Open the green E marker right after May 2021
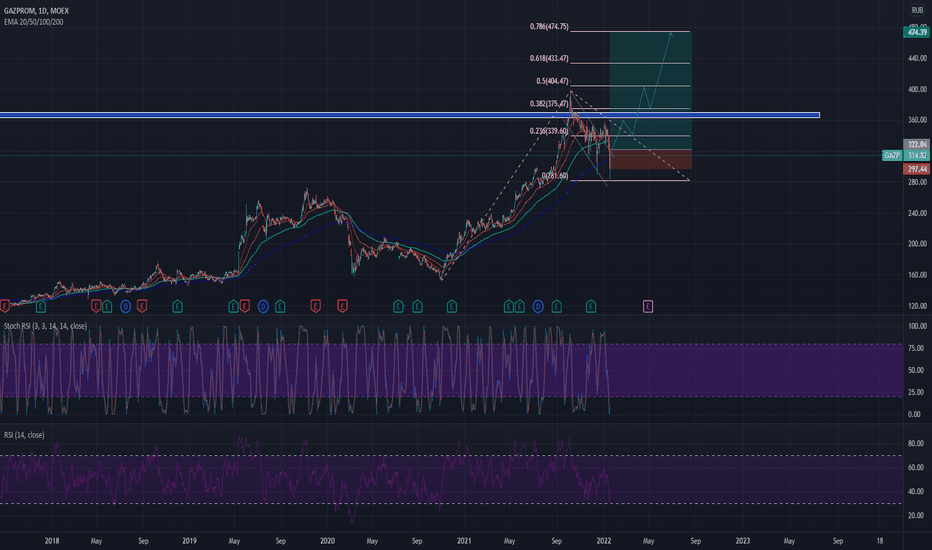 [519, 306]
